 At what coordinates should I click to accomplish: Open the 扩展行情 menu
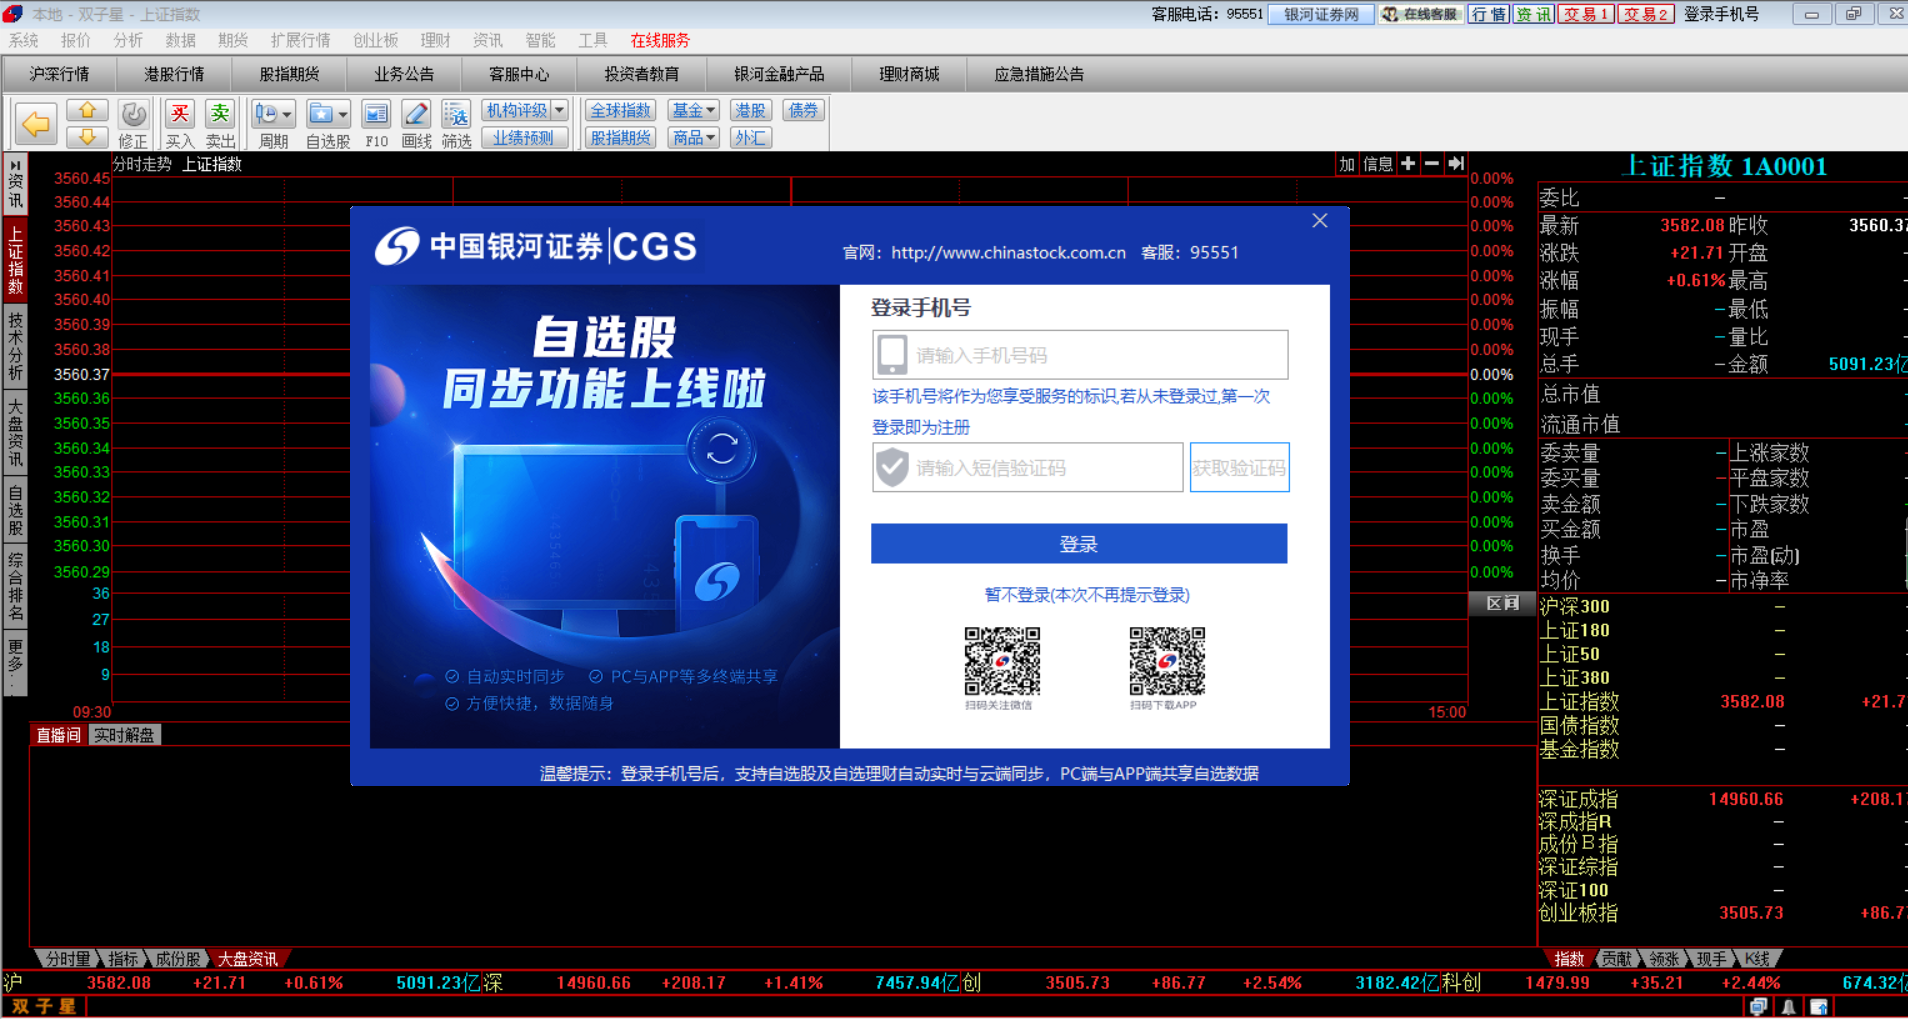tap(300, 40)
